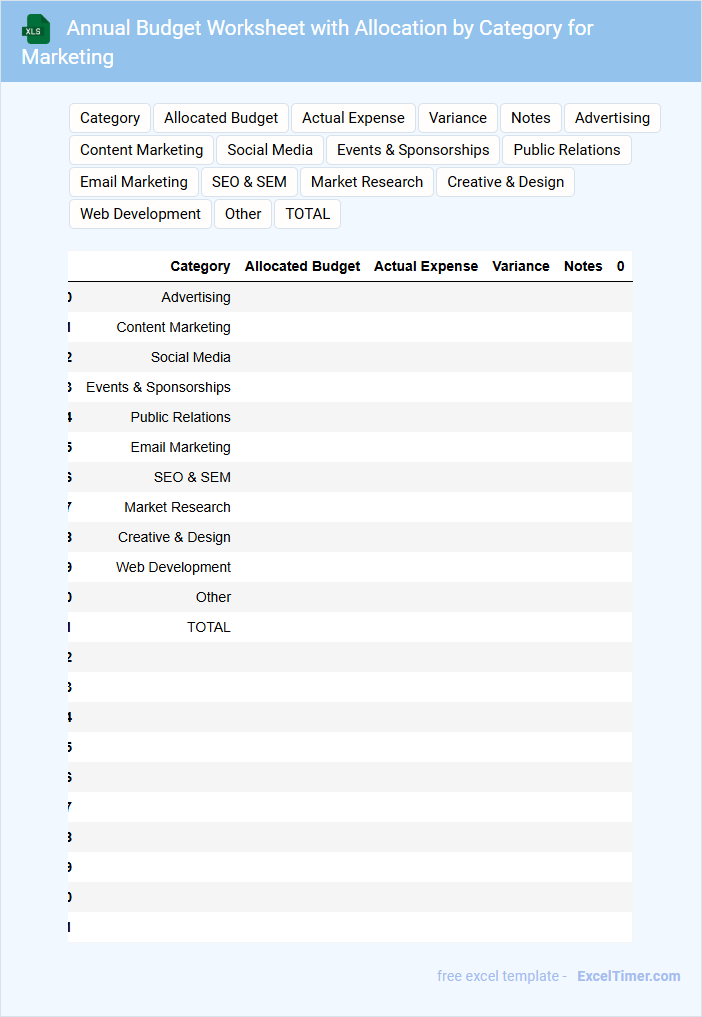Select the Market Research table row
The height and width of the screenshot is (1017, 702).
point(350,507)
